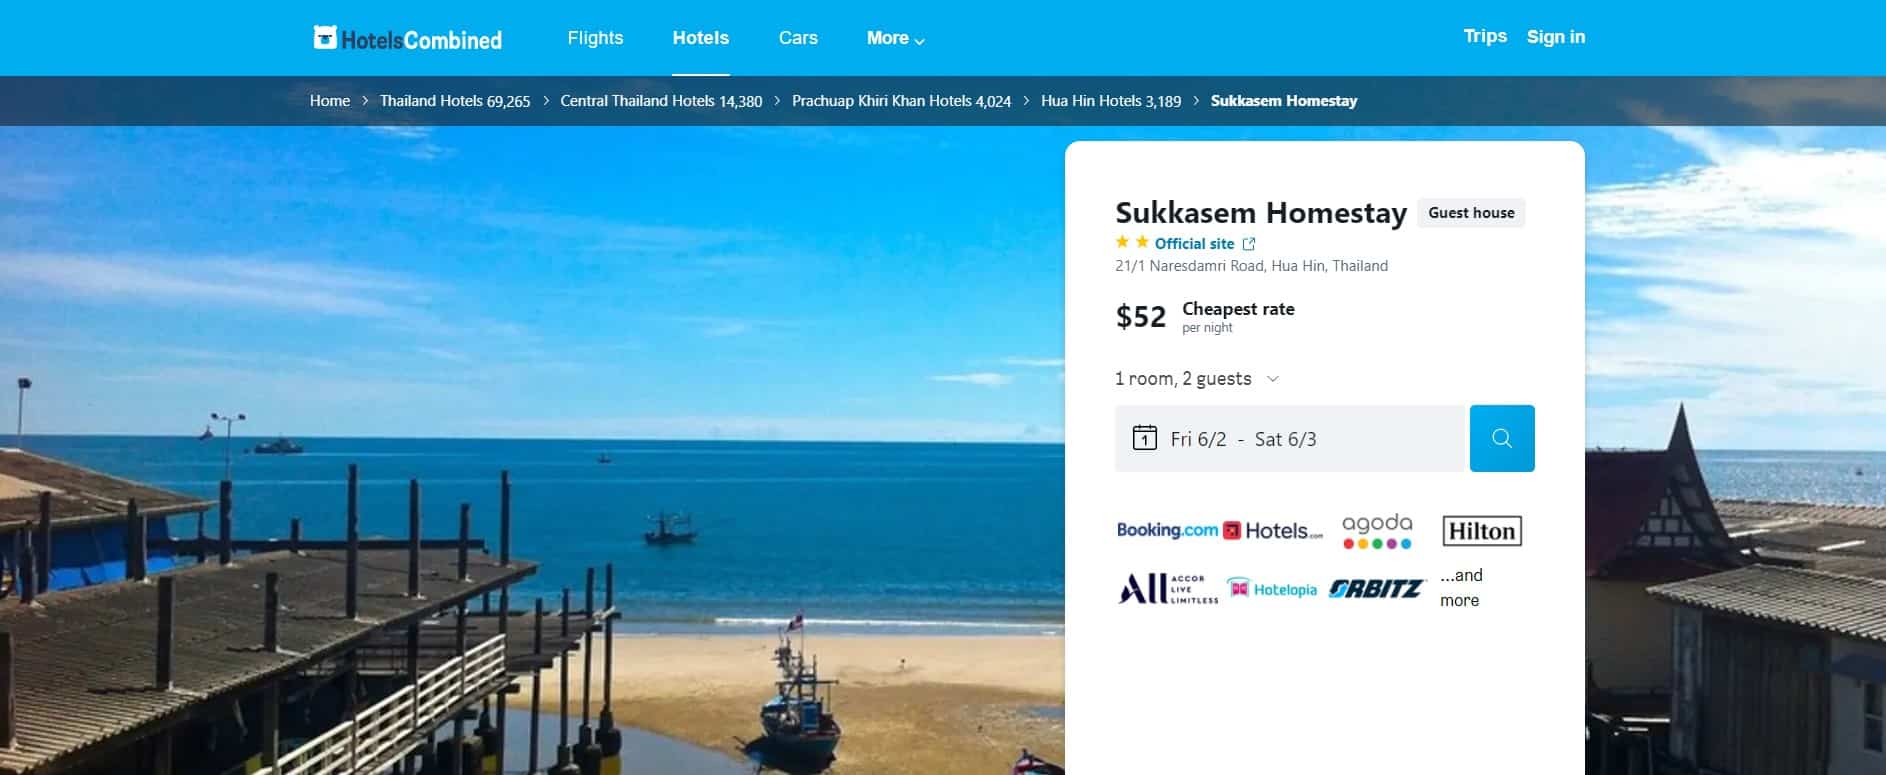Click the Hotelopia provider logo
Viewport: 1886px width, 775px height.
click(1272, 589)
